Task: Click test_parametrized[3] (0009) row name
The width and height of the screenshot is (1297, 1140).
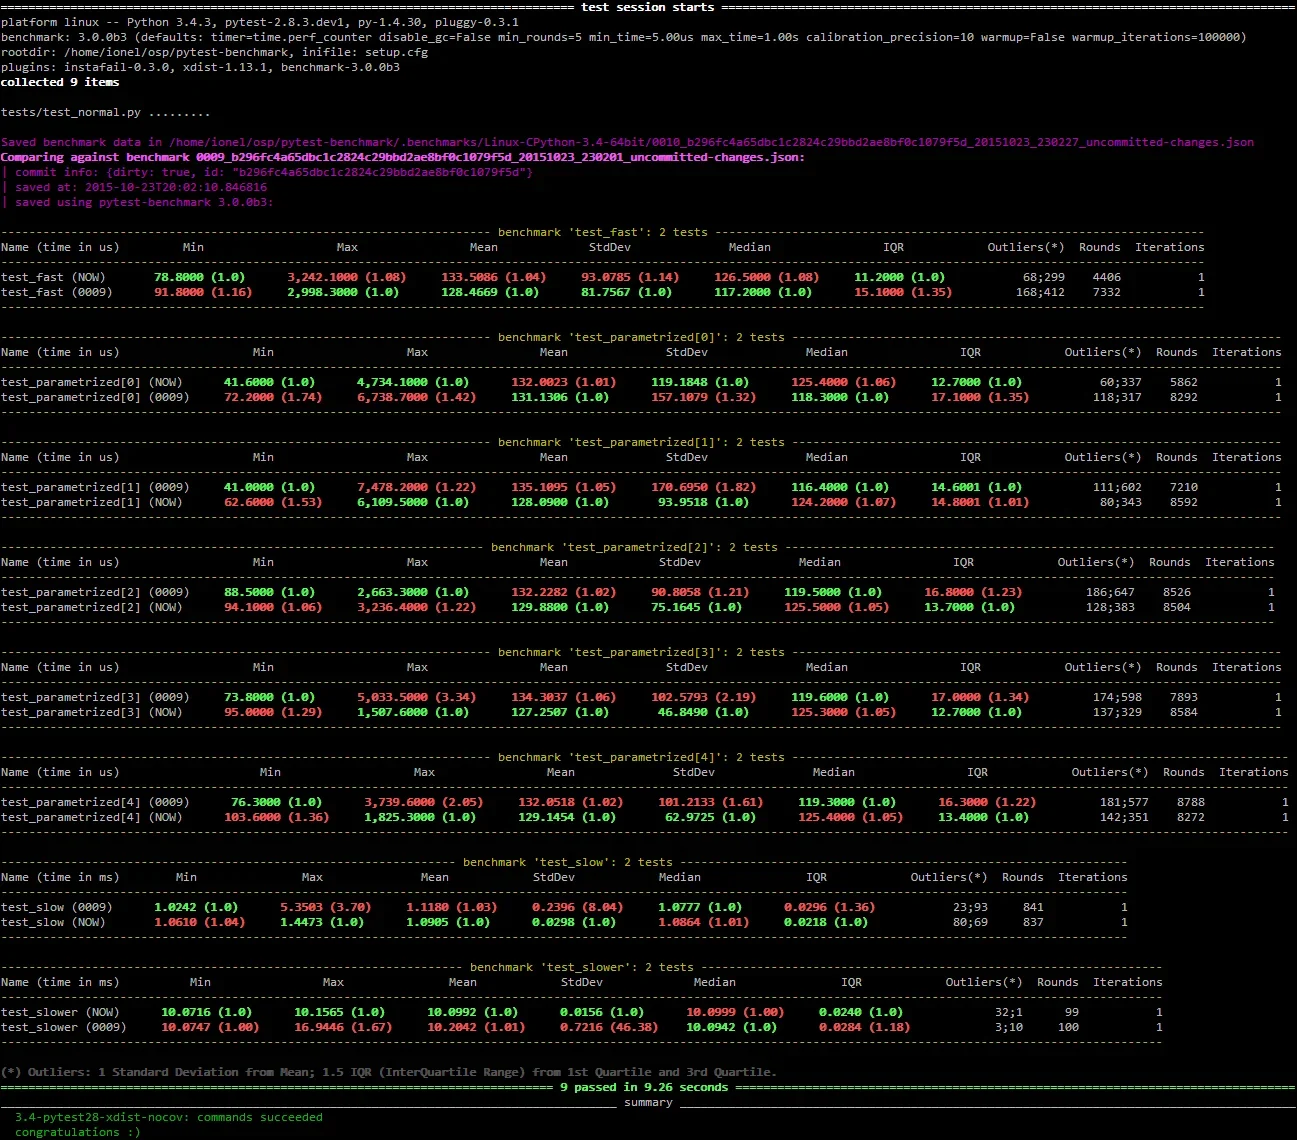Action: coord(95,697)
